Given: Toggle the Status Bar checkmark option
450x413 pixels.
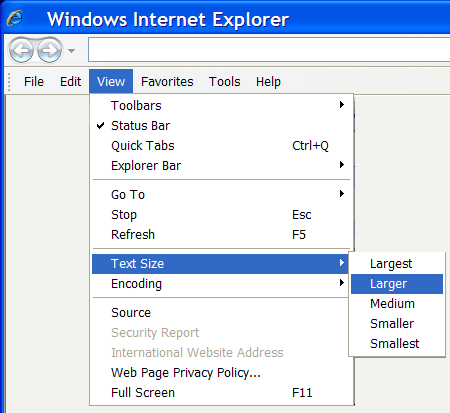Looking at the screenshot, I should (x=221, y=126).
